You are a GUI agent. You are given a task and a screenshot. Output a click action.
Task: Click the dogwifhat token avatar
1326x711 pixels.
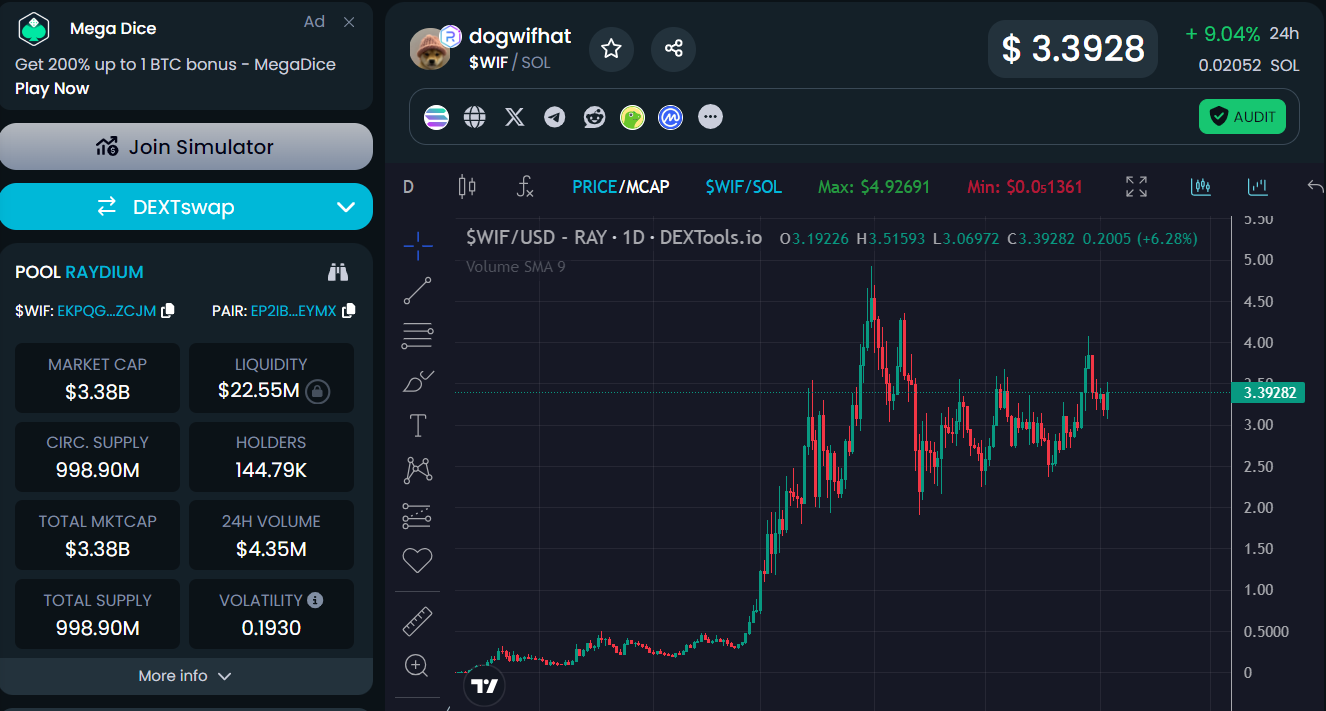431,49
